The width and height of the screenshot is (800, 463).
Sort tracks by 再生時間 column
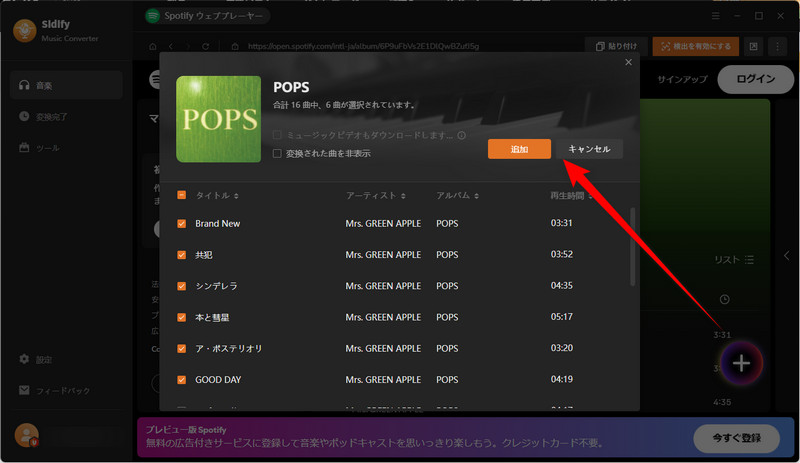point(571,196)
